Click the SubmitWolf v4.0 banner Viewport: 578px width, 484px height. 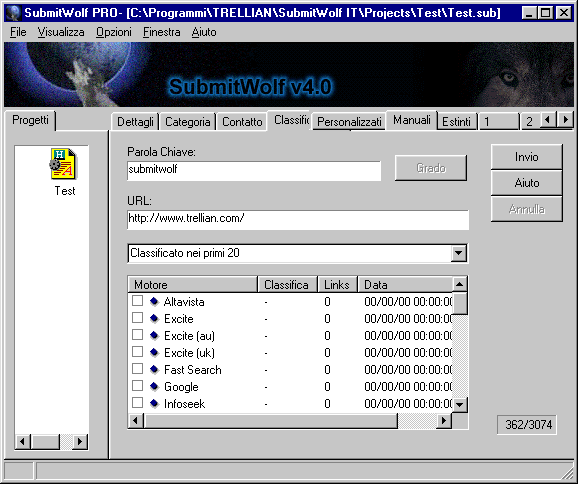(289, 74)
